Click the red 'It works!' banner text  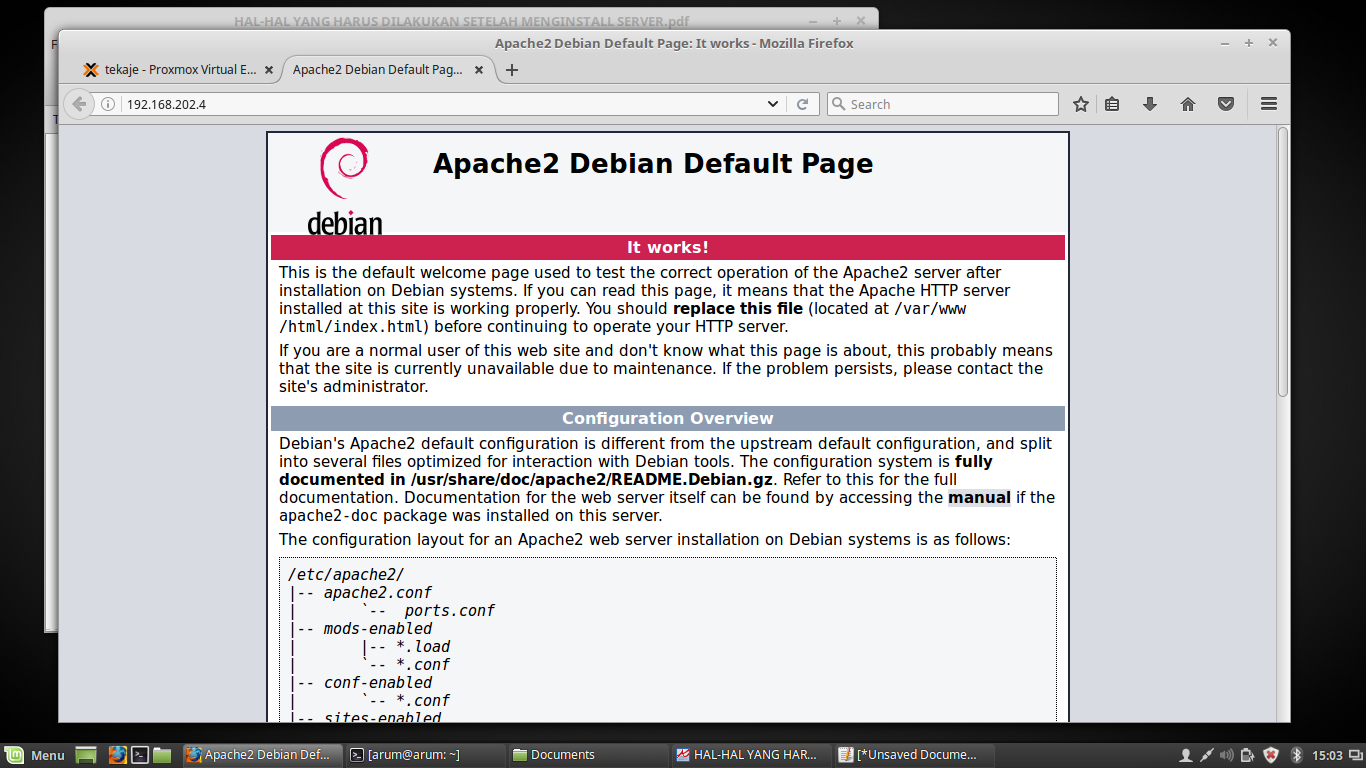(x=667, y=248)
